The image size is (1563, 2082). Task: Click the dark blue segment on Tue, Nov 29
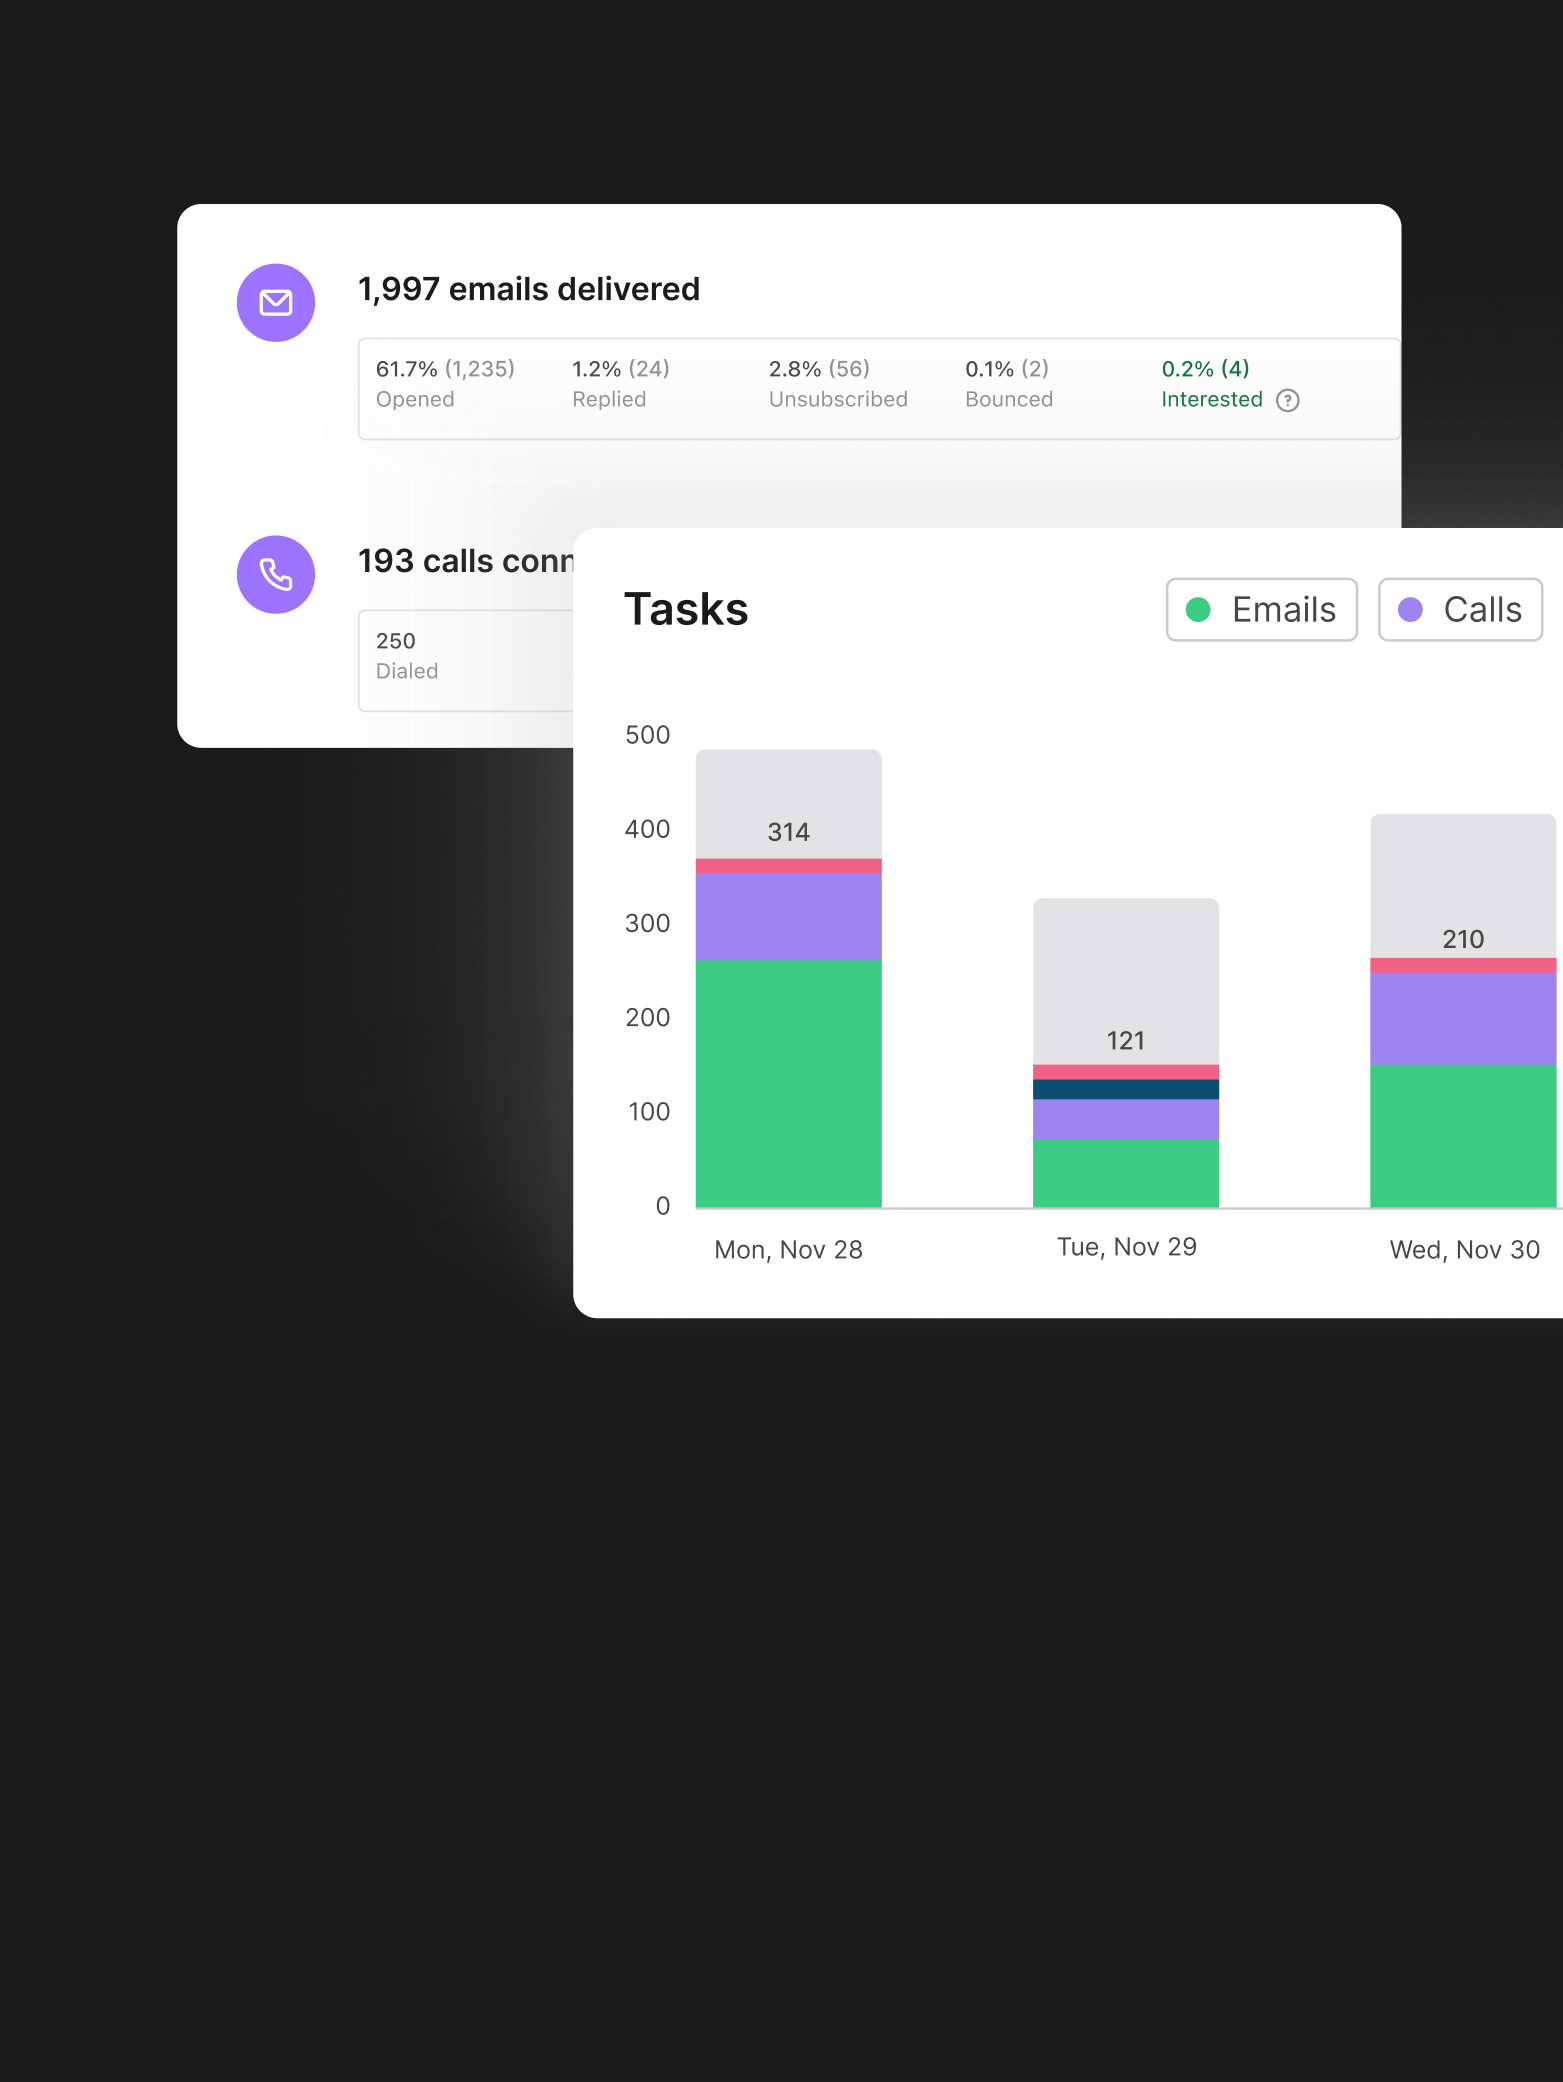point(1126,1089)
